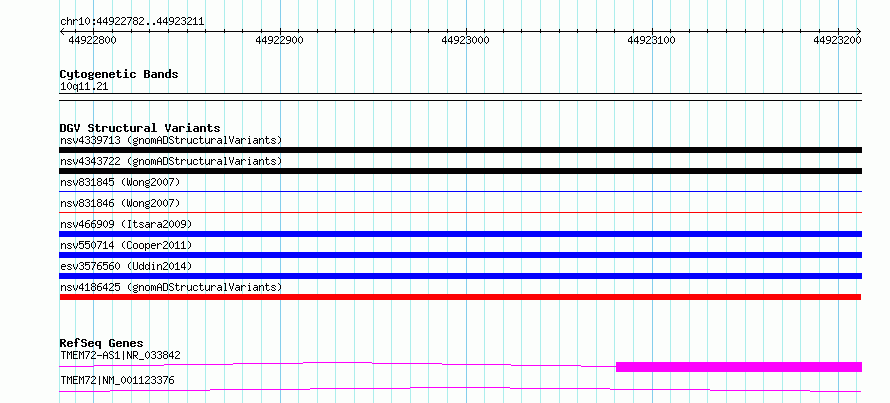The width and height of the screenshot is (890, 403).
Task: Click ruler position 44923200
Action: click(837, 40)
